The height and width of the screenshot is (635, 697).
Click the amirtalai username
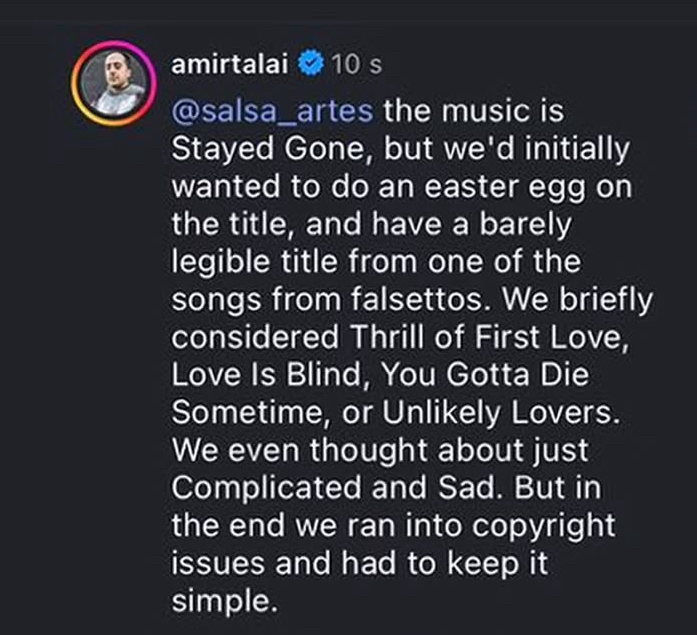coord(231,65)
